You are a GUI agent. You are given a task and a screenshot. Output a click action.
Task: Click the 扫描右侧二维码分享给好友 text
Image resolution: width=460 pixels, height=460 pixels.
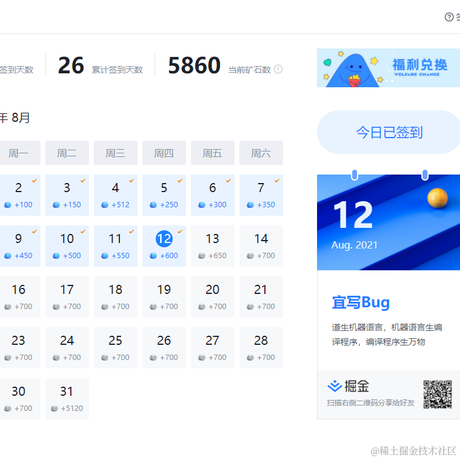[x=370, y=403]
